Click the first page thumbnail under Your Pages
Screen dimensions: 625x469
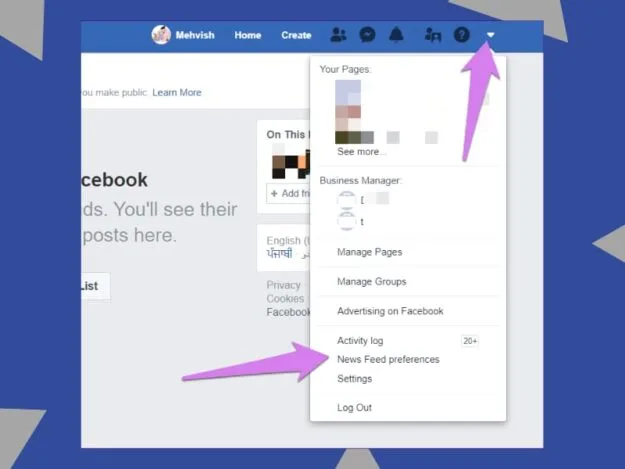point(348,92)
